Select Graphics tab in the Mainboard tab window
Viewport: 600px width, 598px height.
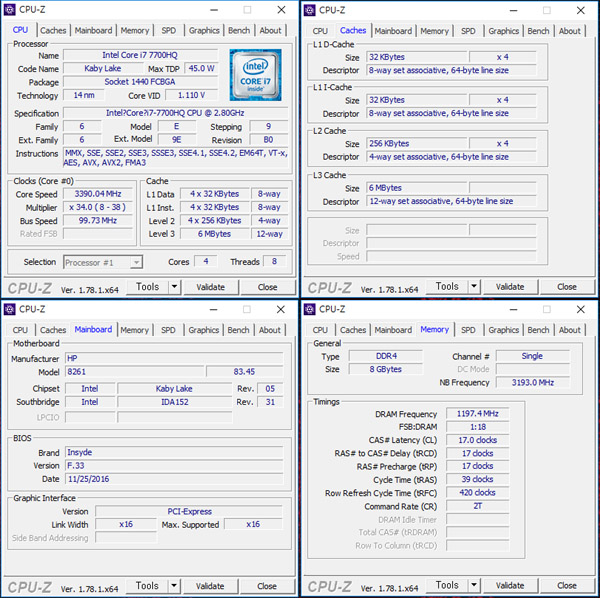click(x=204, y=330)
